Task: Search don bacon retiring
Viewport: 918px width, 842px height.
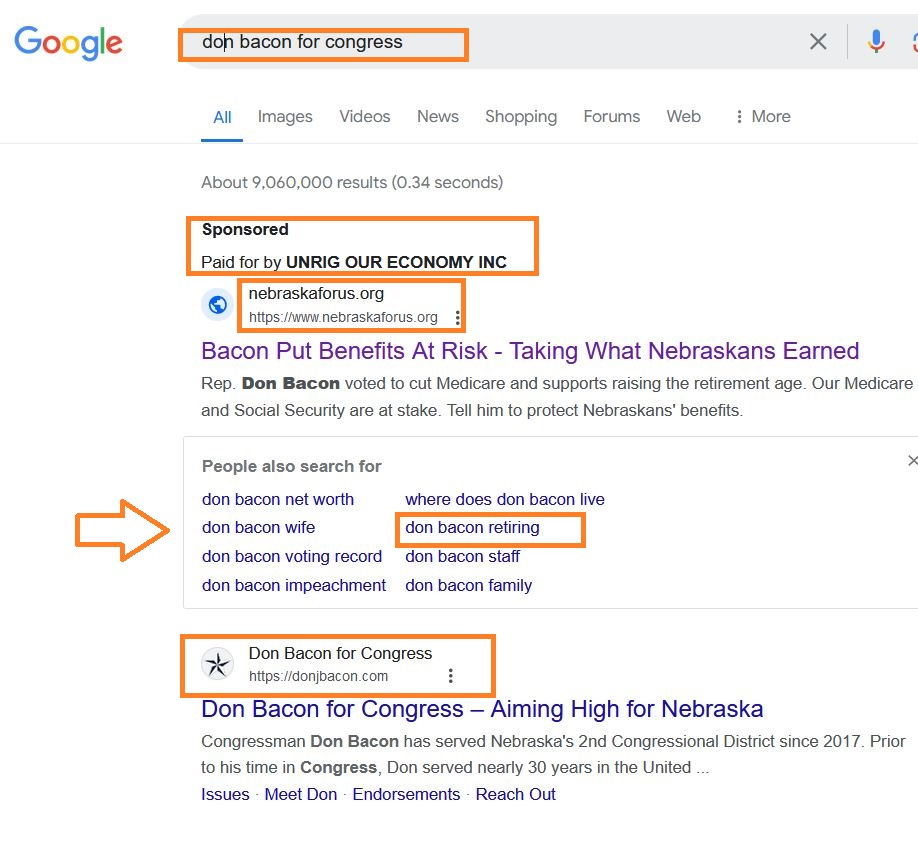Action: point(472,528)
